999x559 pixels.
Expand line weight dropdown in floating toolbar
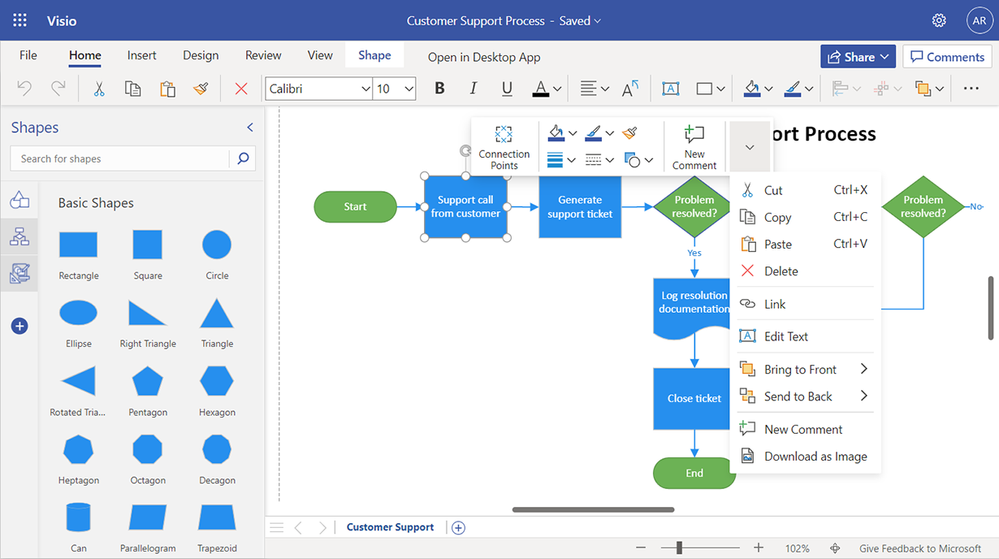tap(571, 160)
